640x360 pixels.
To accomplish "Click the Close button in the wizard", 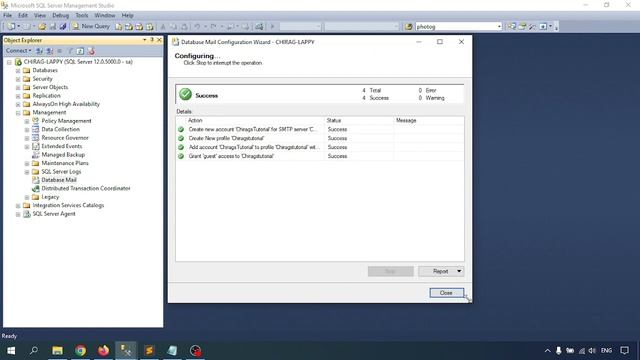I will [446, 293].
